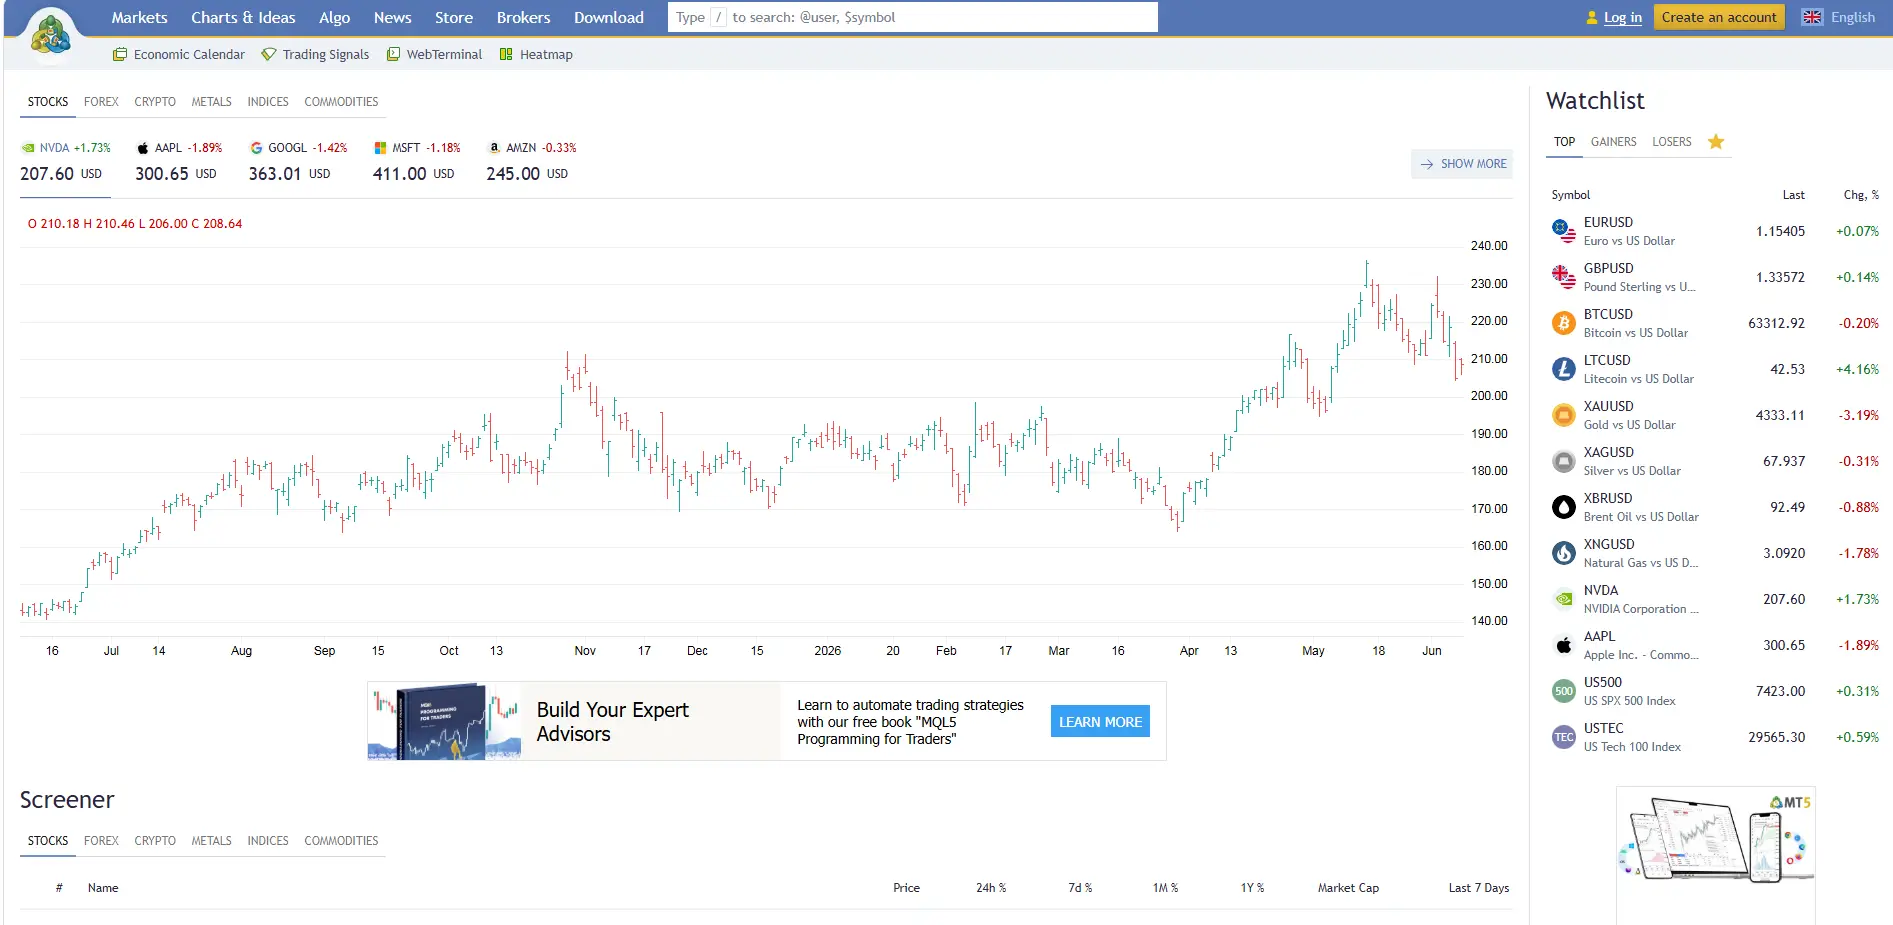Open the News menu
Screen dimensions: 1893x925
click(x=392, y=17)
